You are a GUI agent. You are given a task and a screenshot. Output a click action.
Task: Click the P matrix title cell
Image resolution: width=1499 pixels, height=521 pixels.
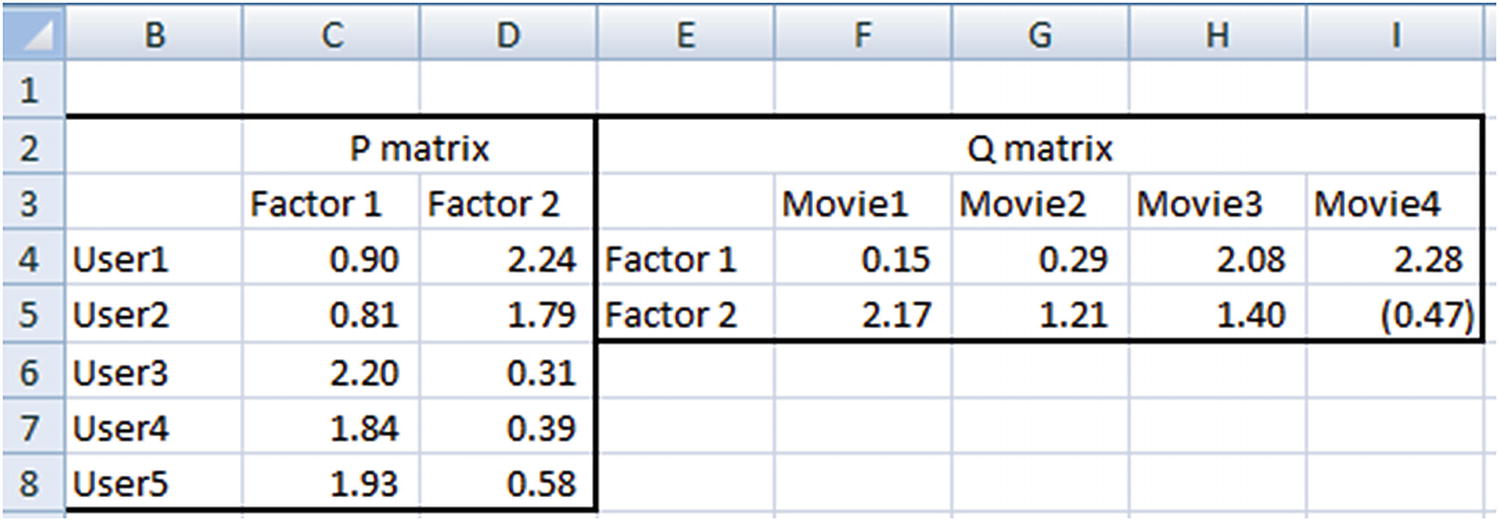tap(419, 148)
